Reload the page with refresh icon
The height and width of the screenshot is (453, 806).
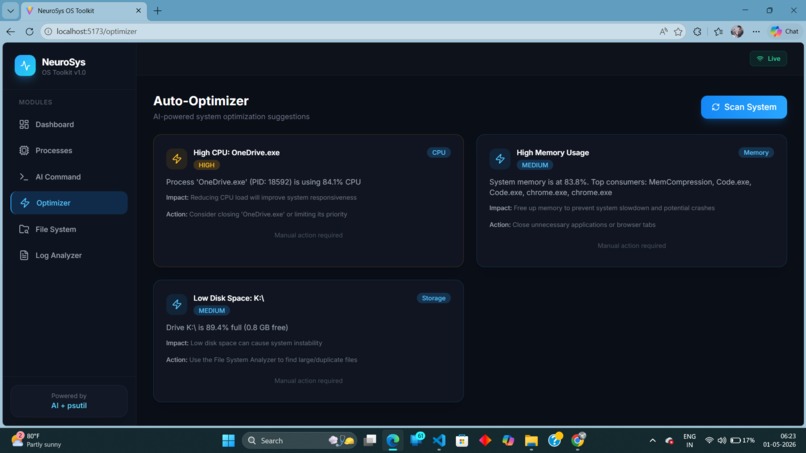[29, 31]
